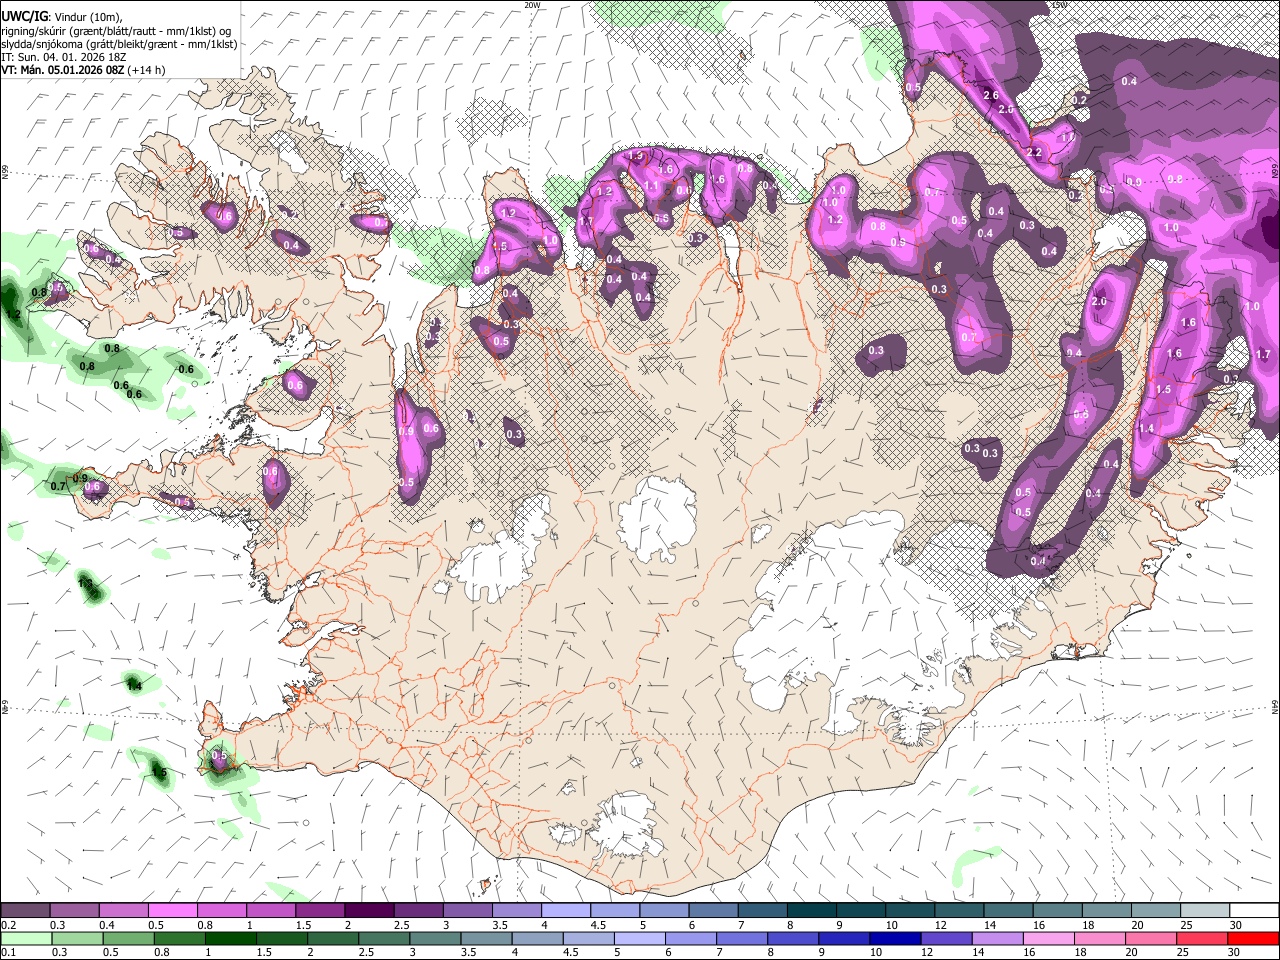Click the 'slydda/snjókoma' legend description line
The height and width of the screenshot is (960, 1280).
(x=119, y=44)
